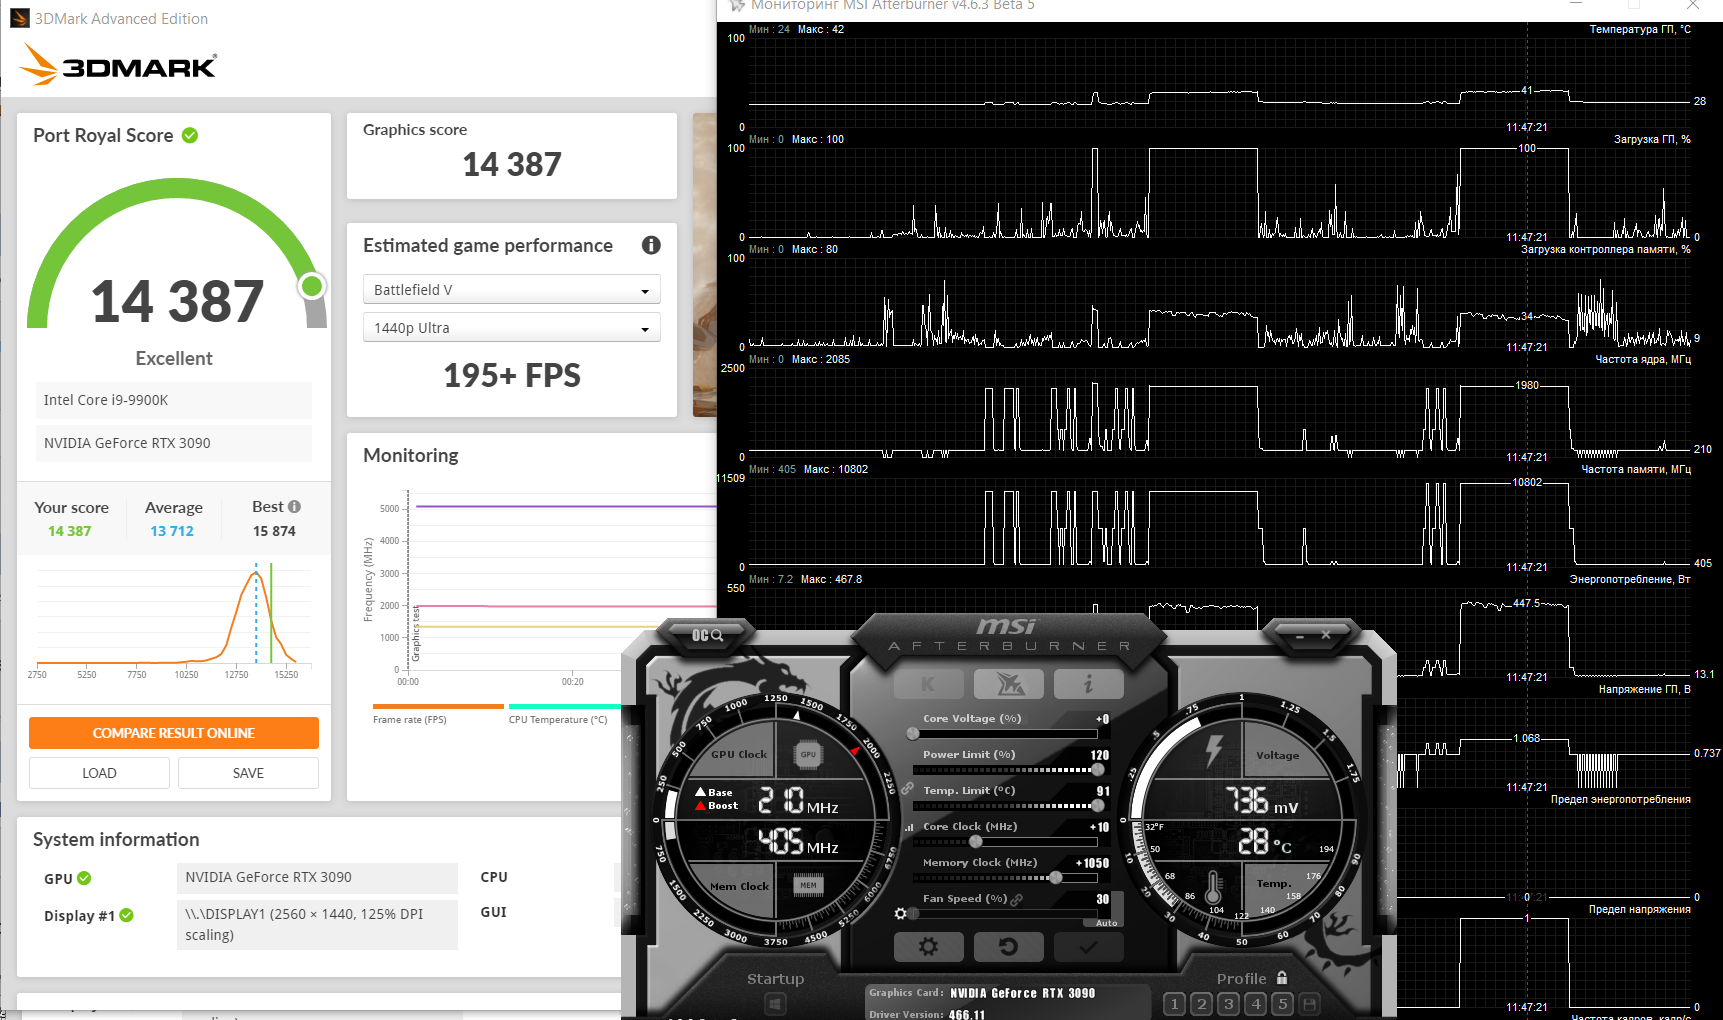This screenshot has width=1723, height=1020.
Task: Click the thermometer temperature icon
Action: [1214, 887]
